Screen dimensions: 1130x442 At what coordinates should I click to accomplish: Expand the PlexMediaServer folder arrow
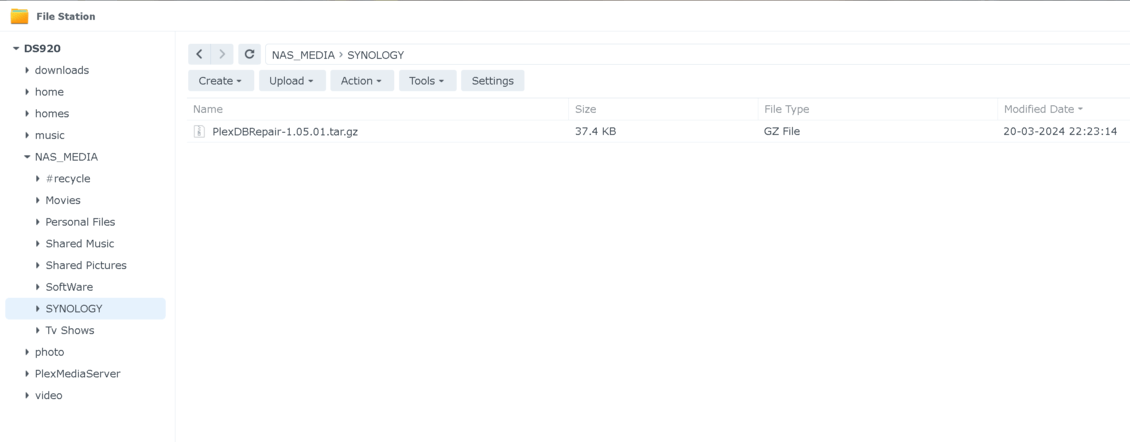[27, 374]
